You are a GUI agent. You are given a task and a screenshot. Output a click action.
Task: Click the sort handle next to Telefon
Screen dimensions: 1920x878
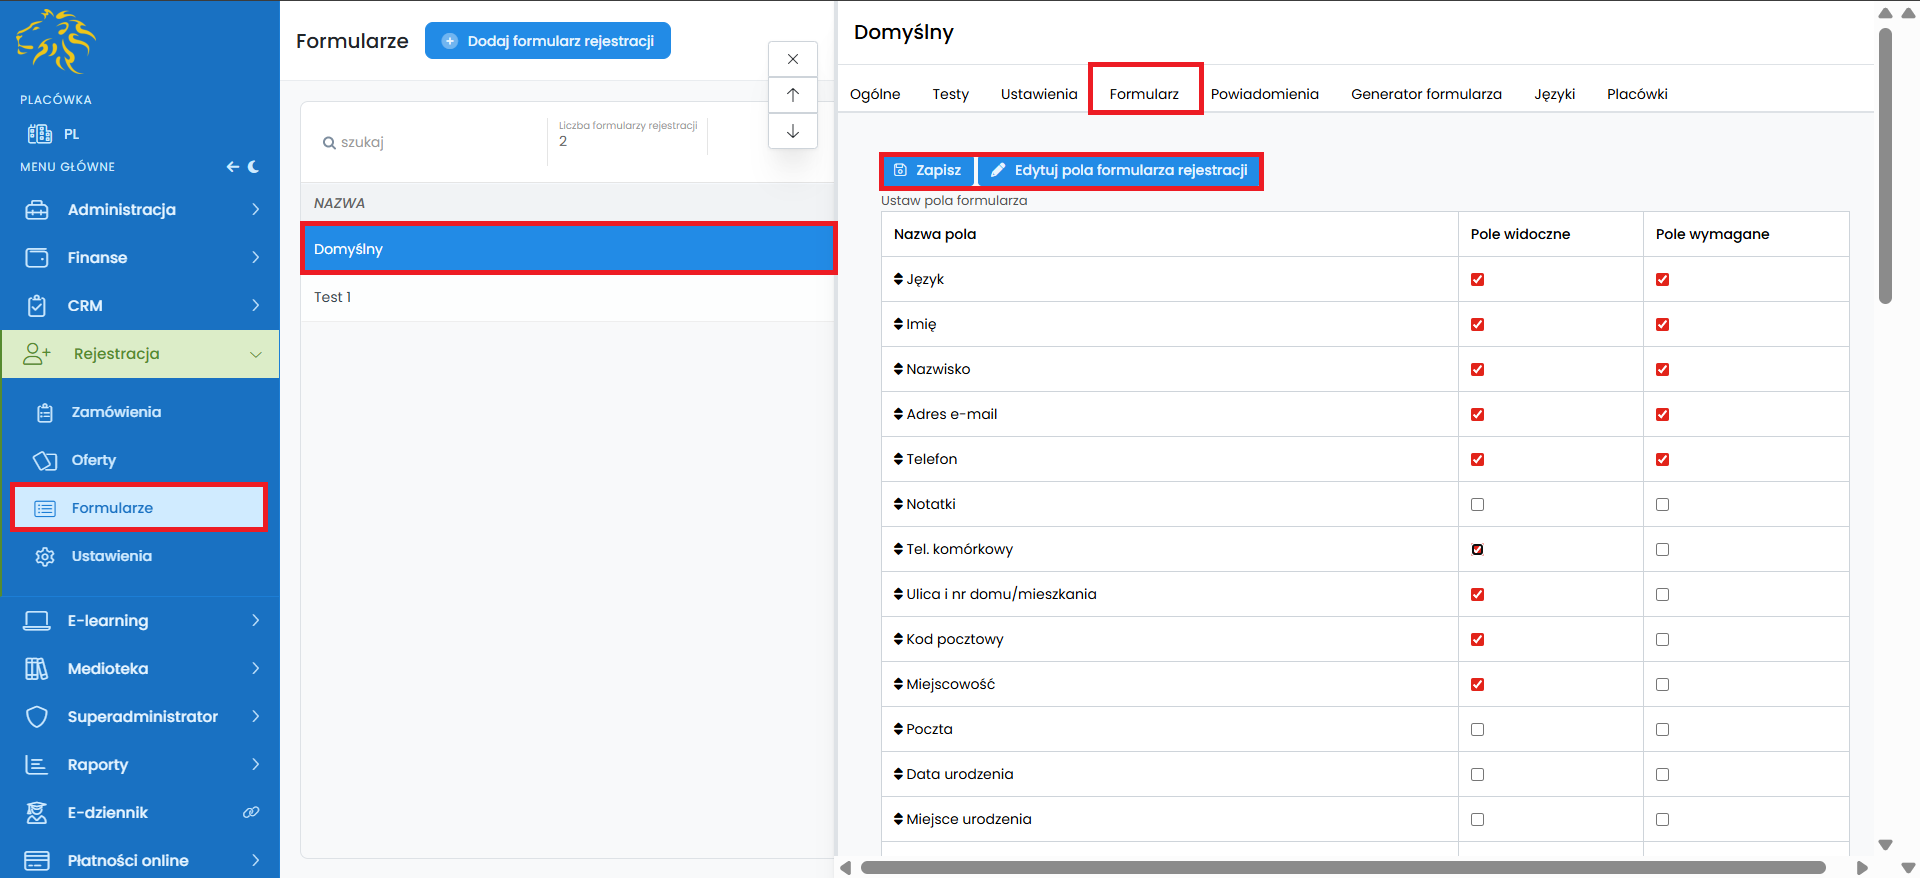[x=898, y=459]
